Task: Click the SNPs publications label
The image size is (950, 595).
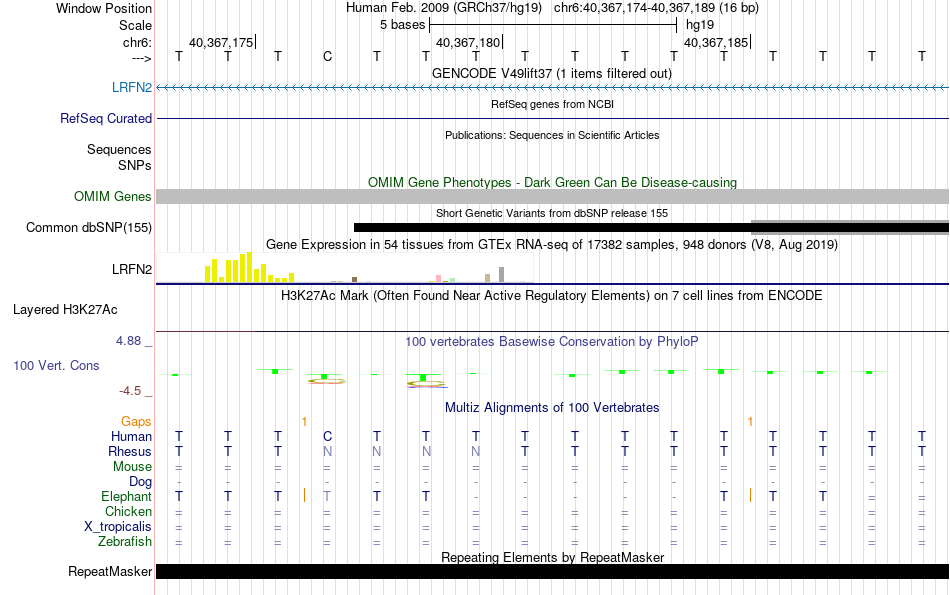Action: click(135, 165)
